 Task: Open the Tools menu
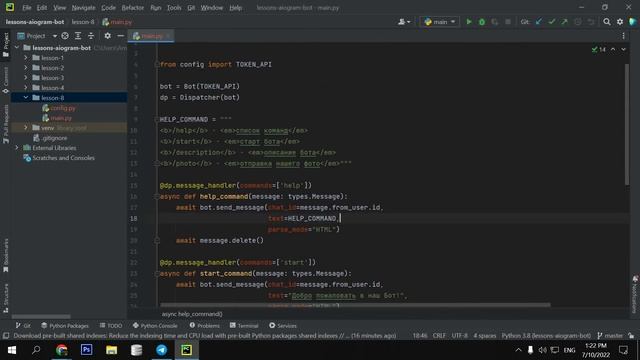(x=174, y=8)
